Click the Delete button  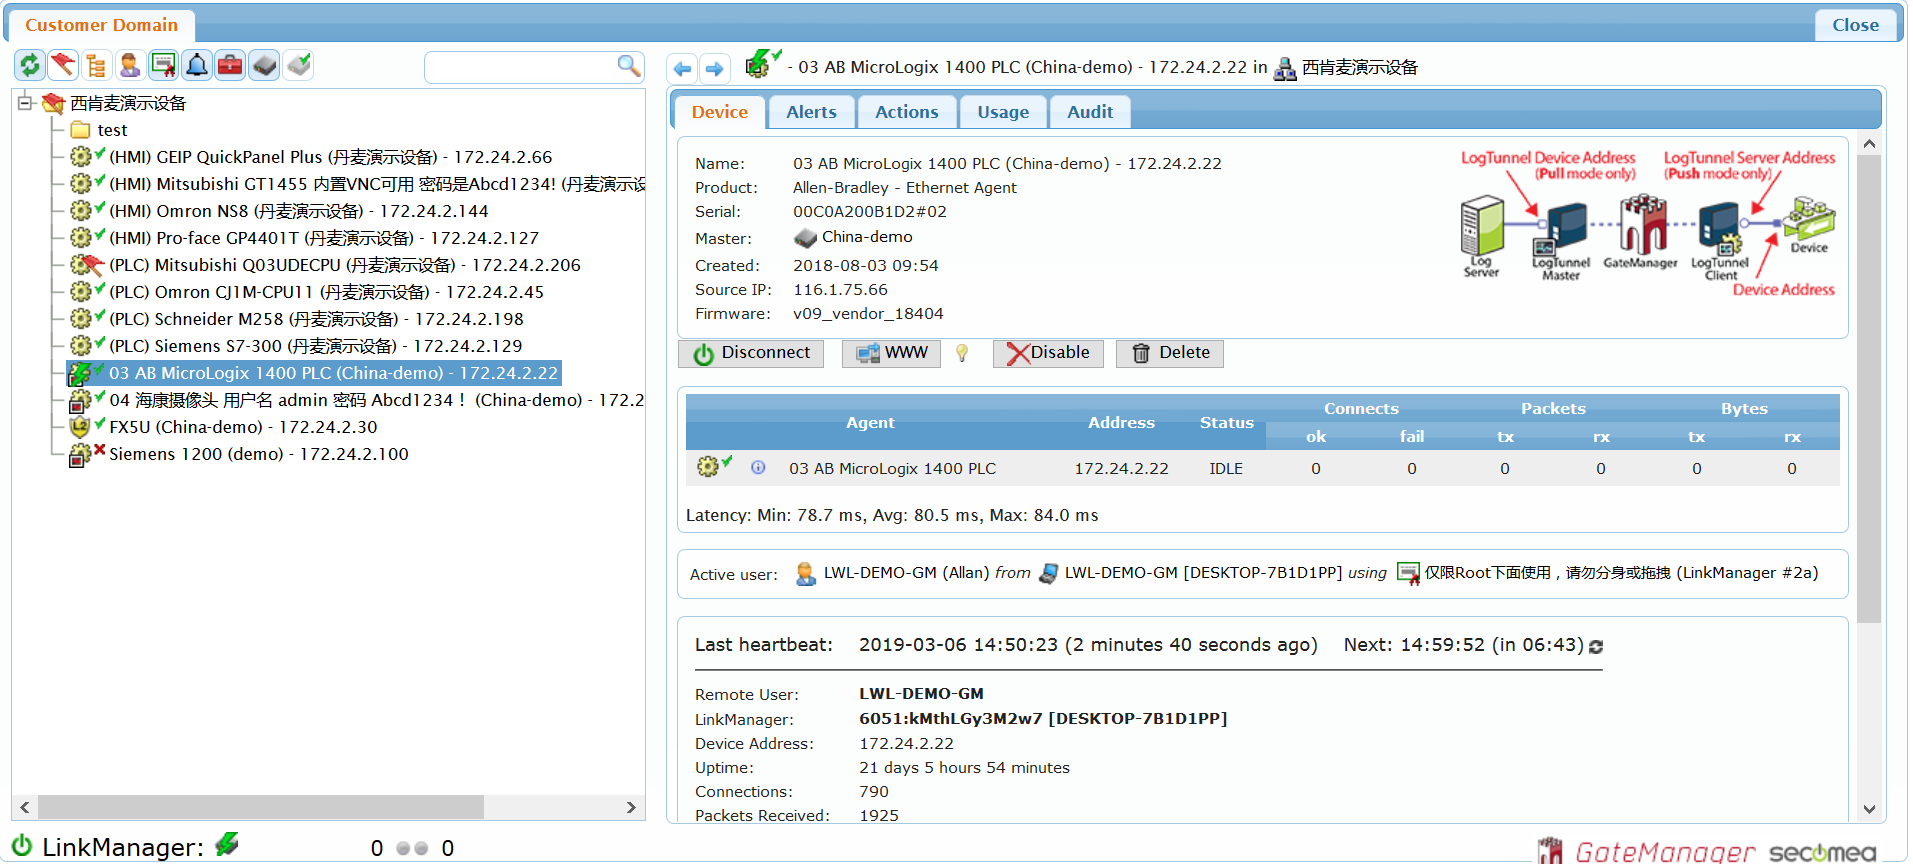1170,353
